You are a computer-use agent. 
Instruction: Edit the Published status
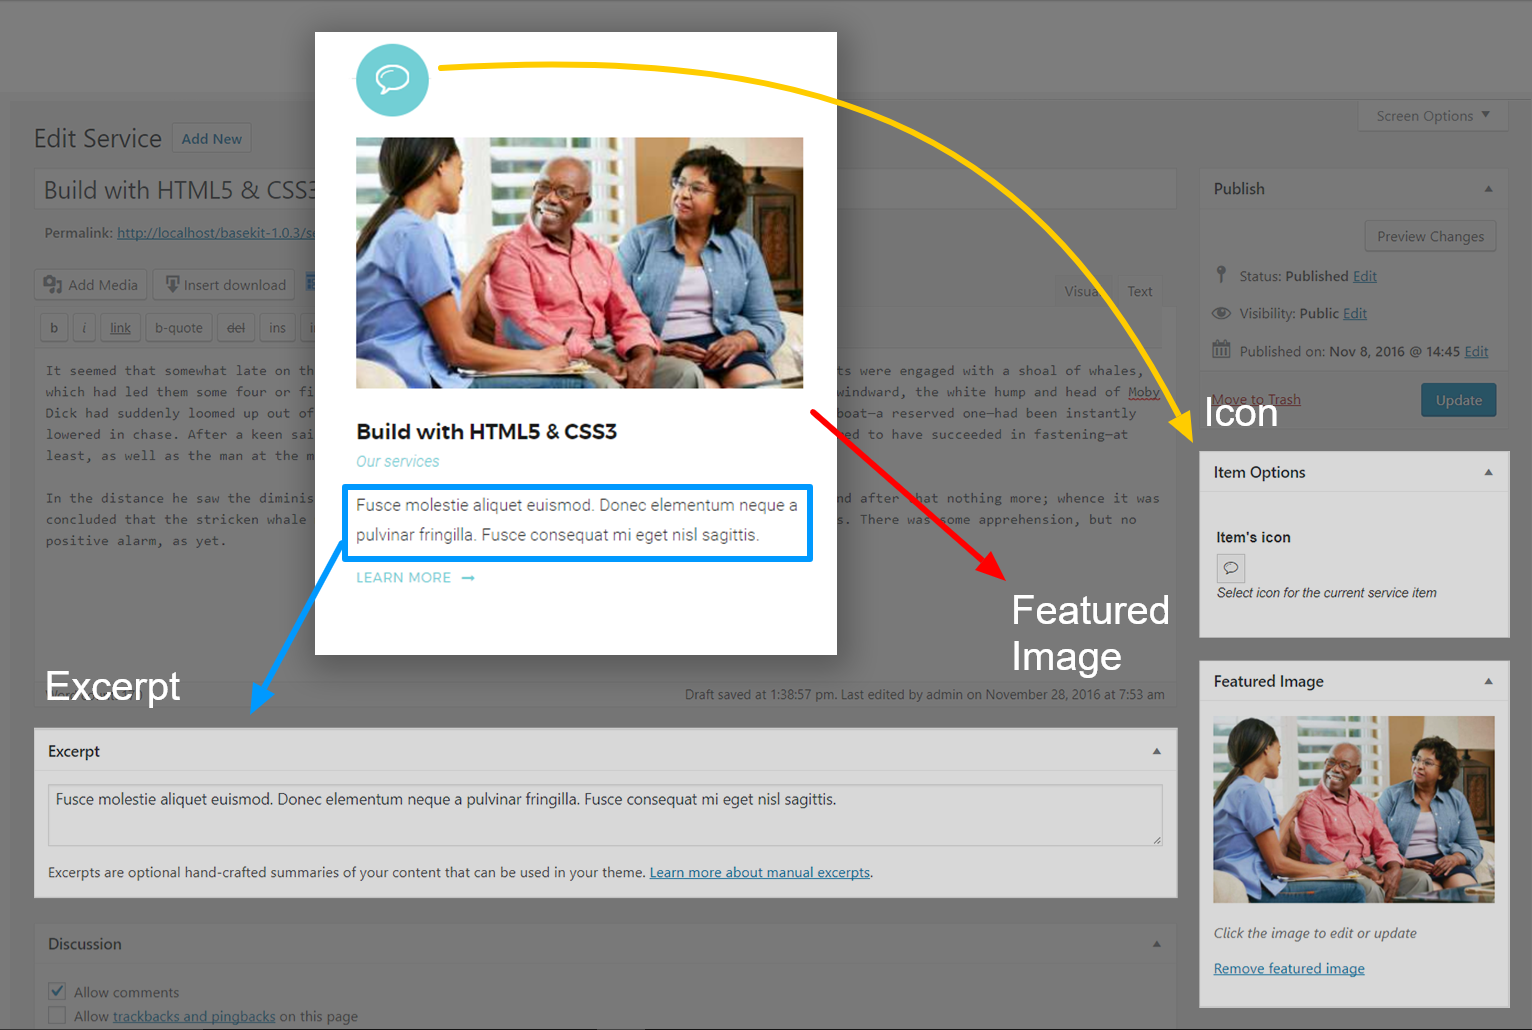tap(1365, 276)
